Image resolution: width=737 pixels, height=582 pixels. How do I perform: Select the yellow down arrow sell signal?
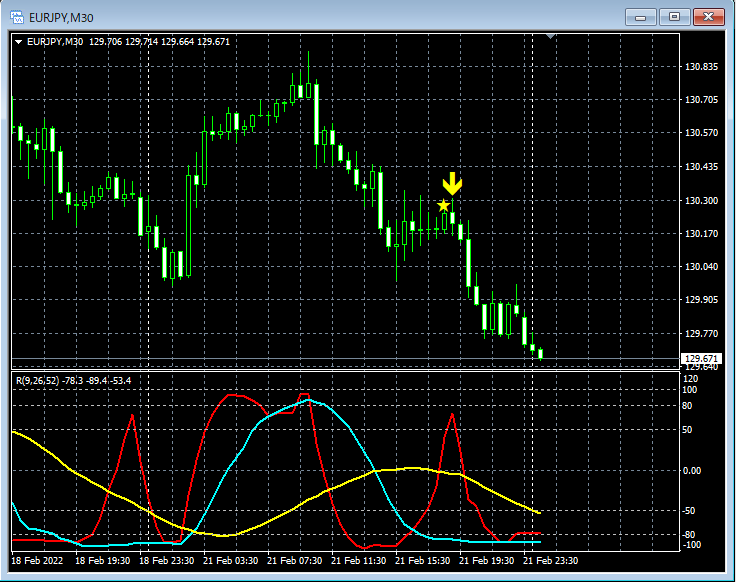pyautogui.click(x=452, y=183)
